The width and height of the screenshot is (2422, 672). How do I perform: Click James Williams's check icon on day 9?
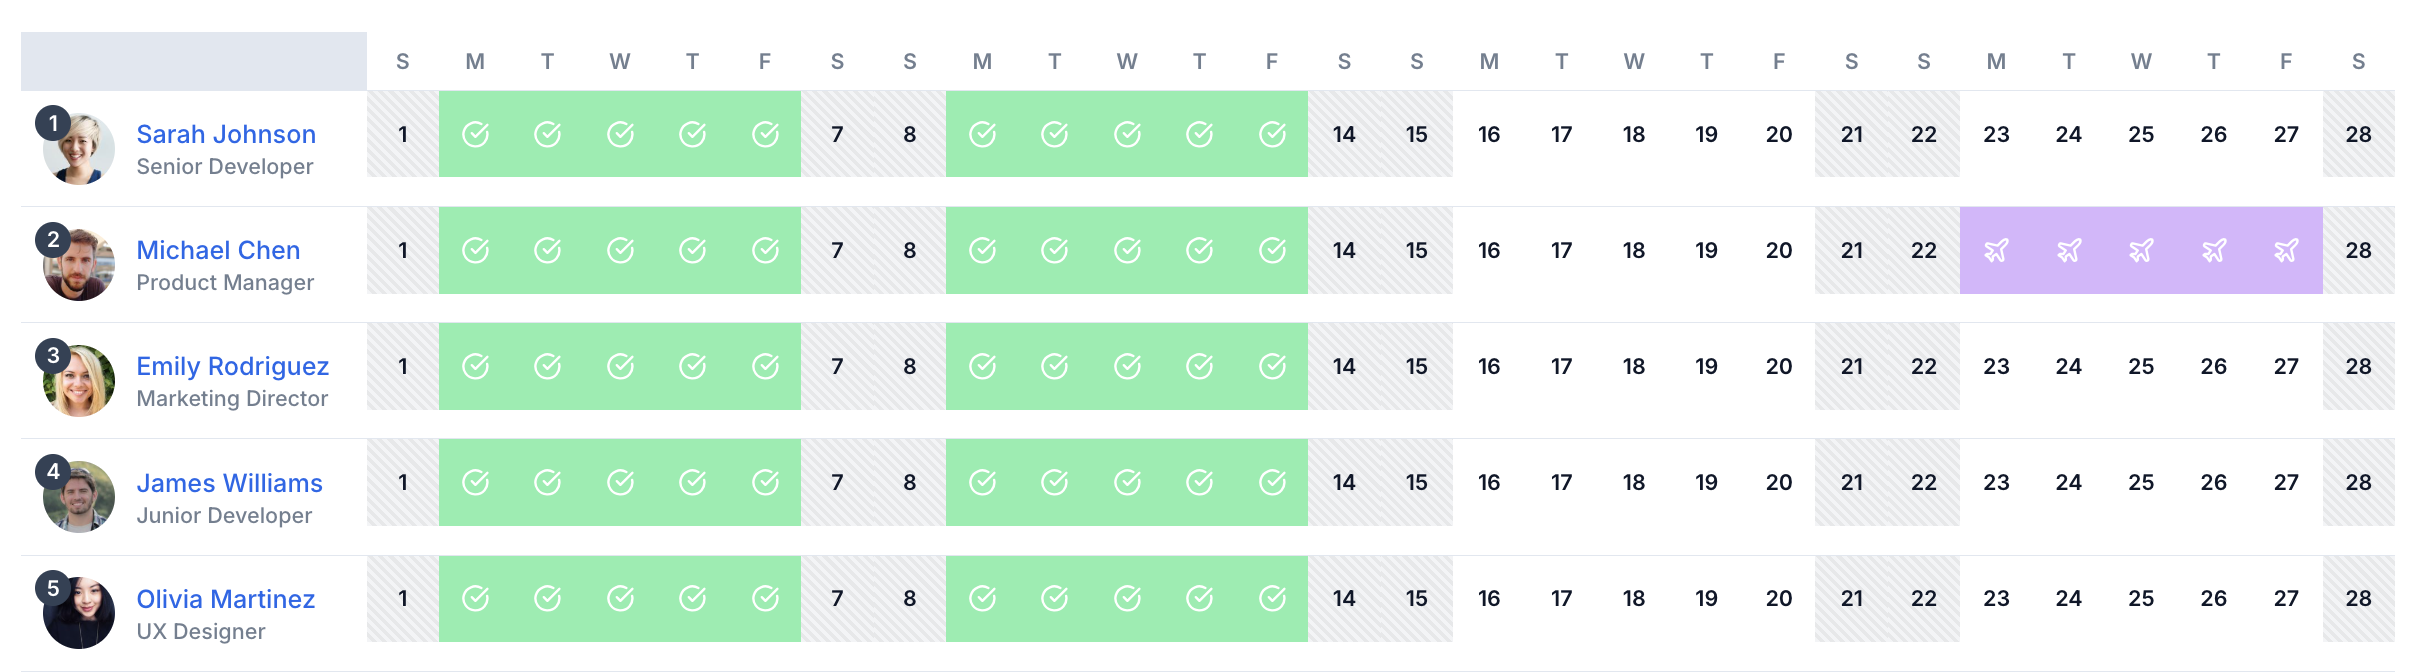click(982, 483)
